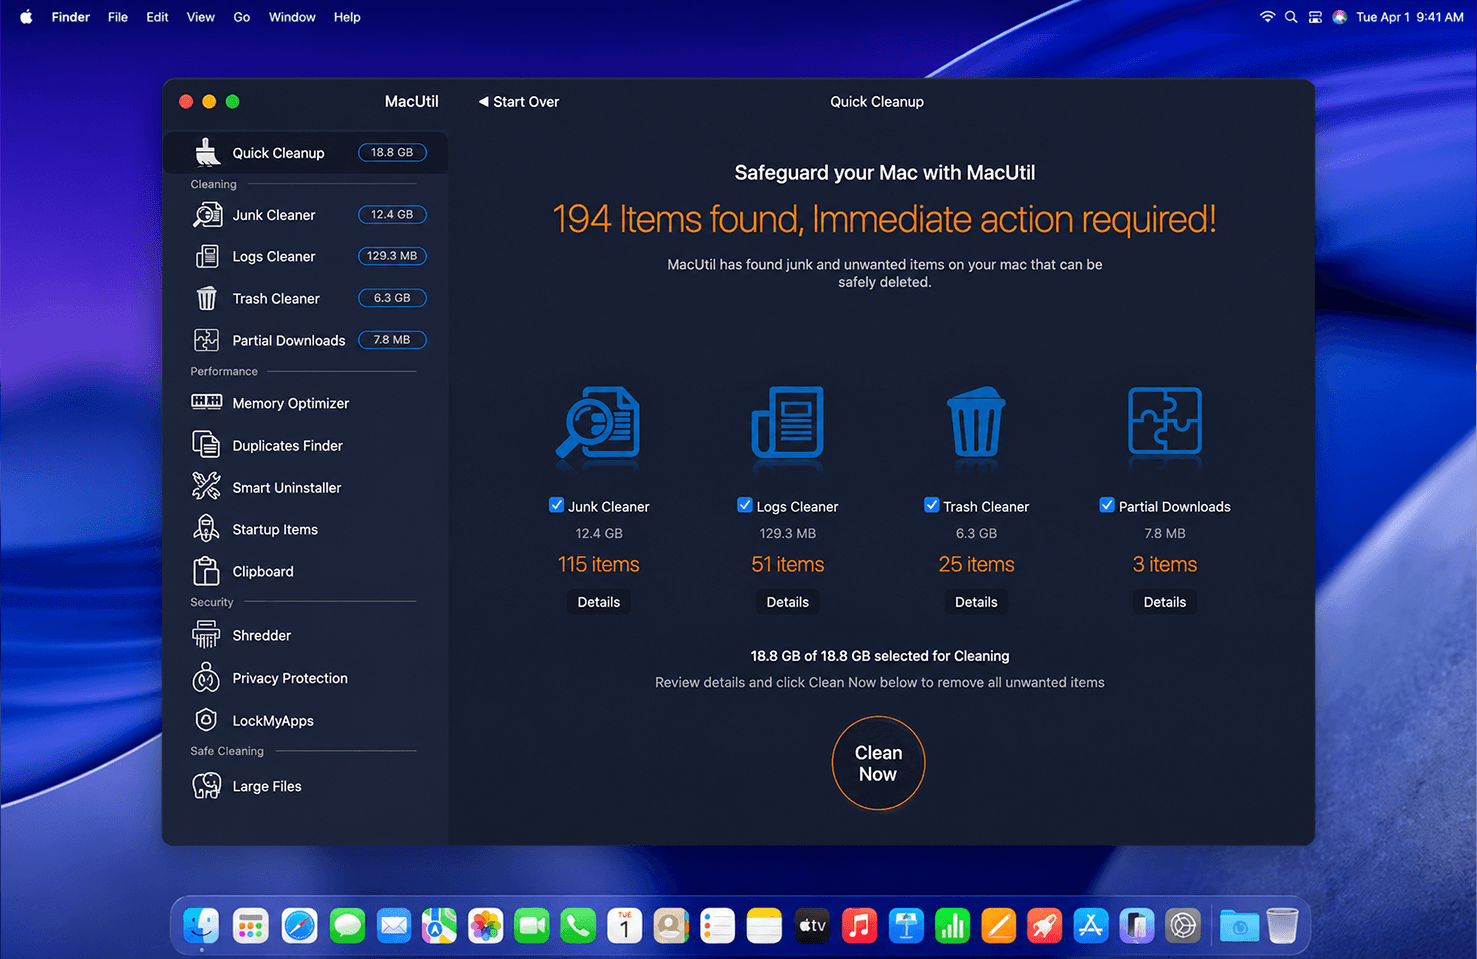
Task: Open the Finder menu
Action: pyautogui.click(x=71, y=17)
